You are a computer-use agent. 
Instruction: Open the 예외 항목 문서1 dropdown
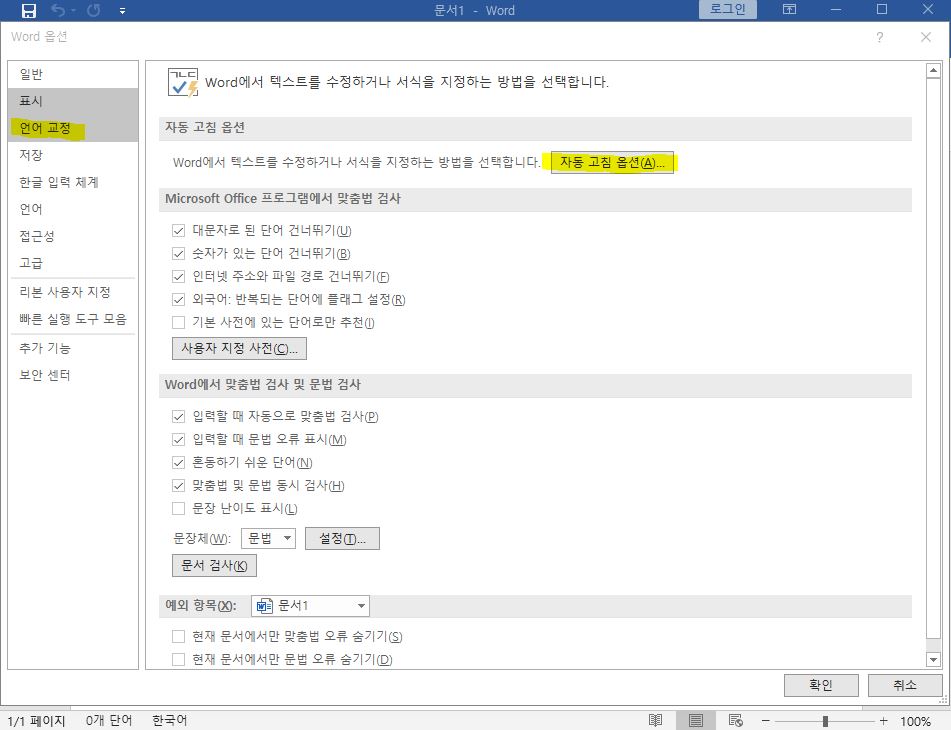click(x=310, y=606)
